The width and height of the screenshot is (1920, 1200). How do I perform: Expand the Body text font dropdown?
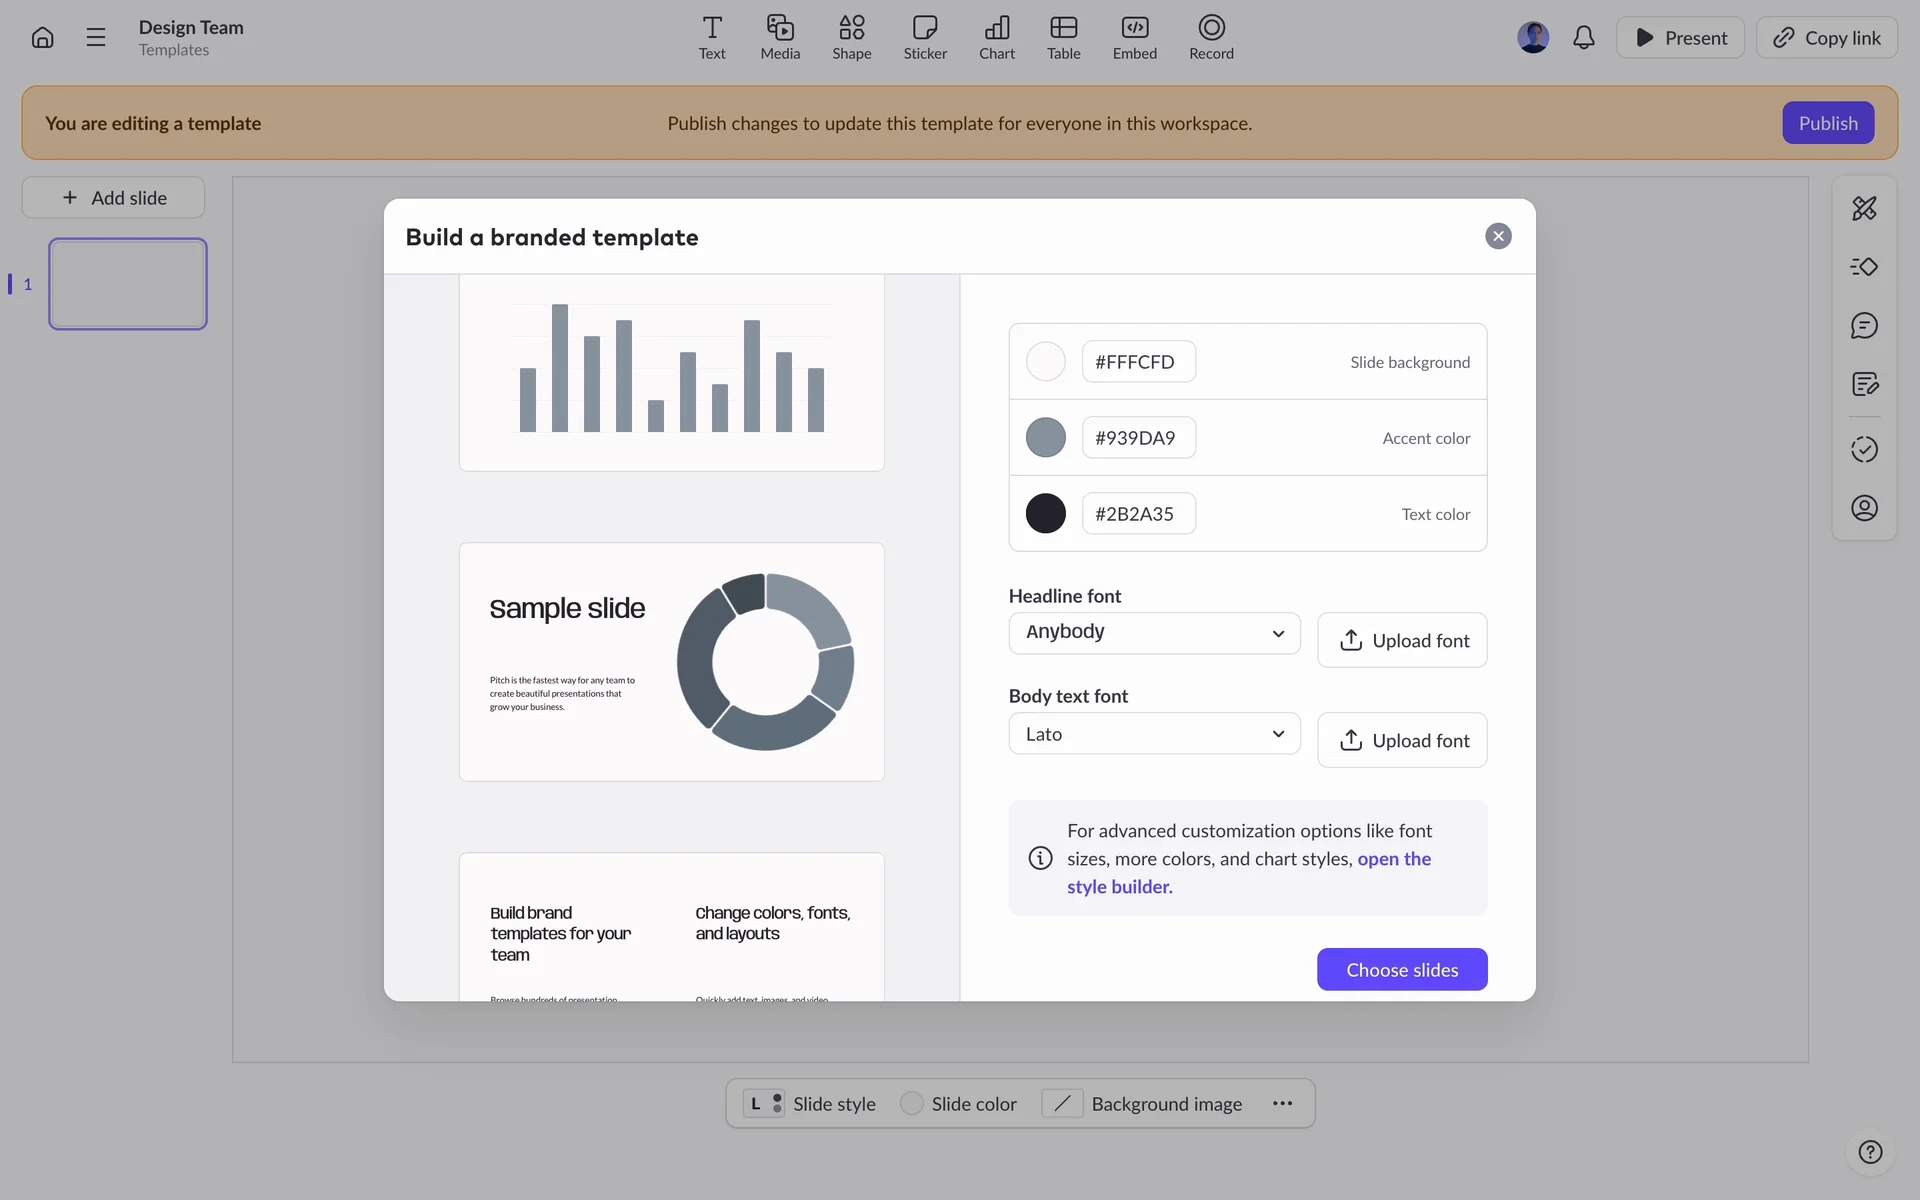tap(1154, 734)
